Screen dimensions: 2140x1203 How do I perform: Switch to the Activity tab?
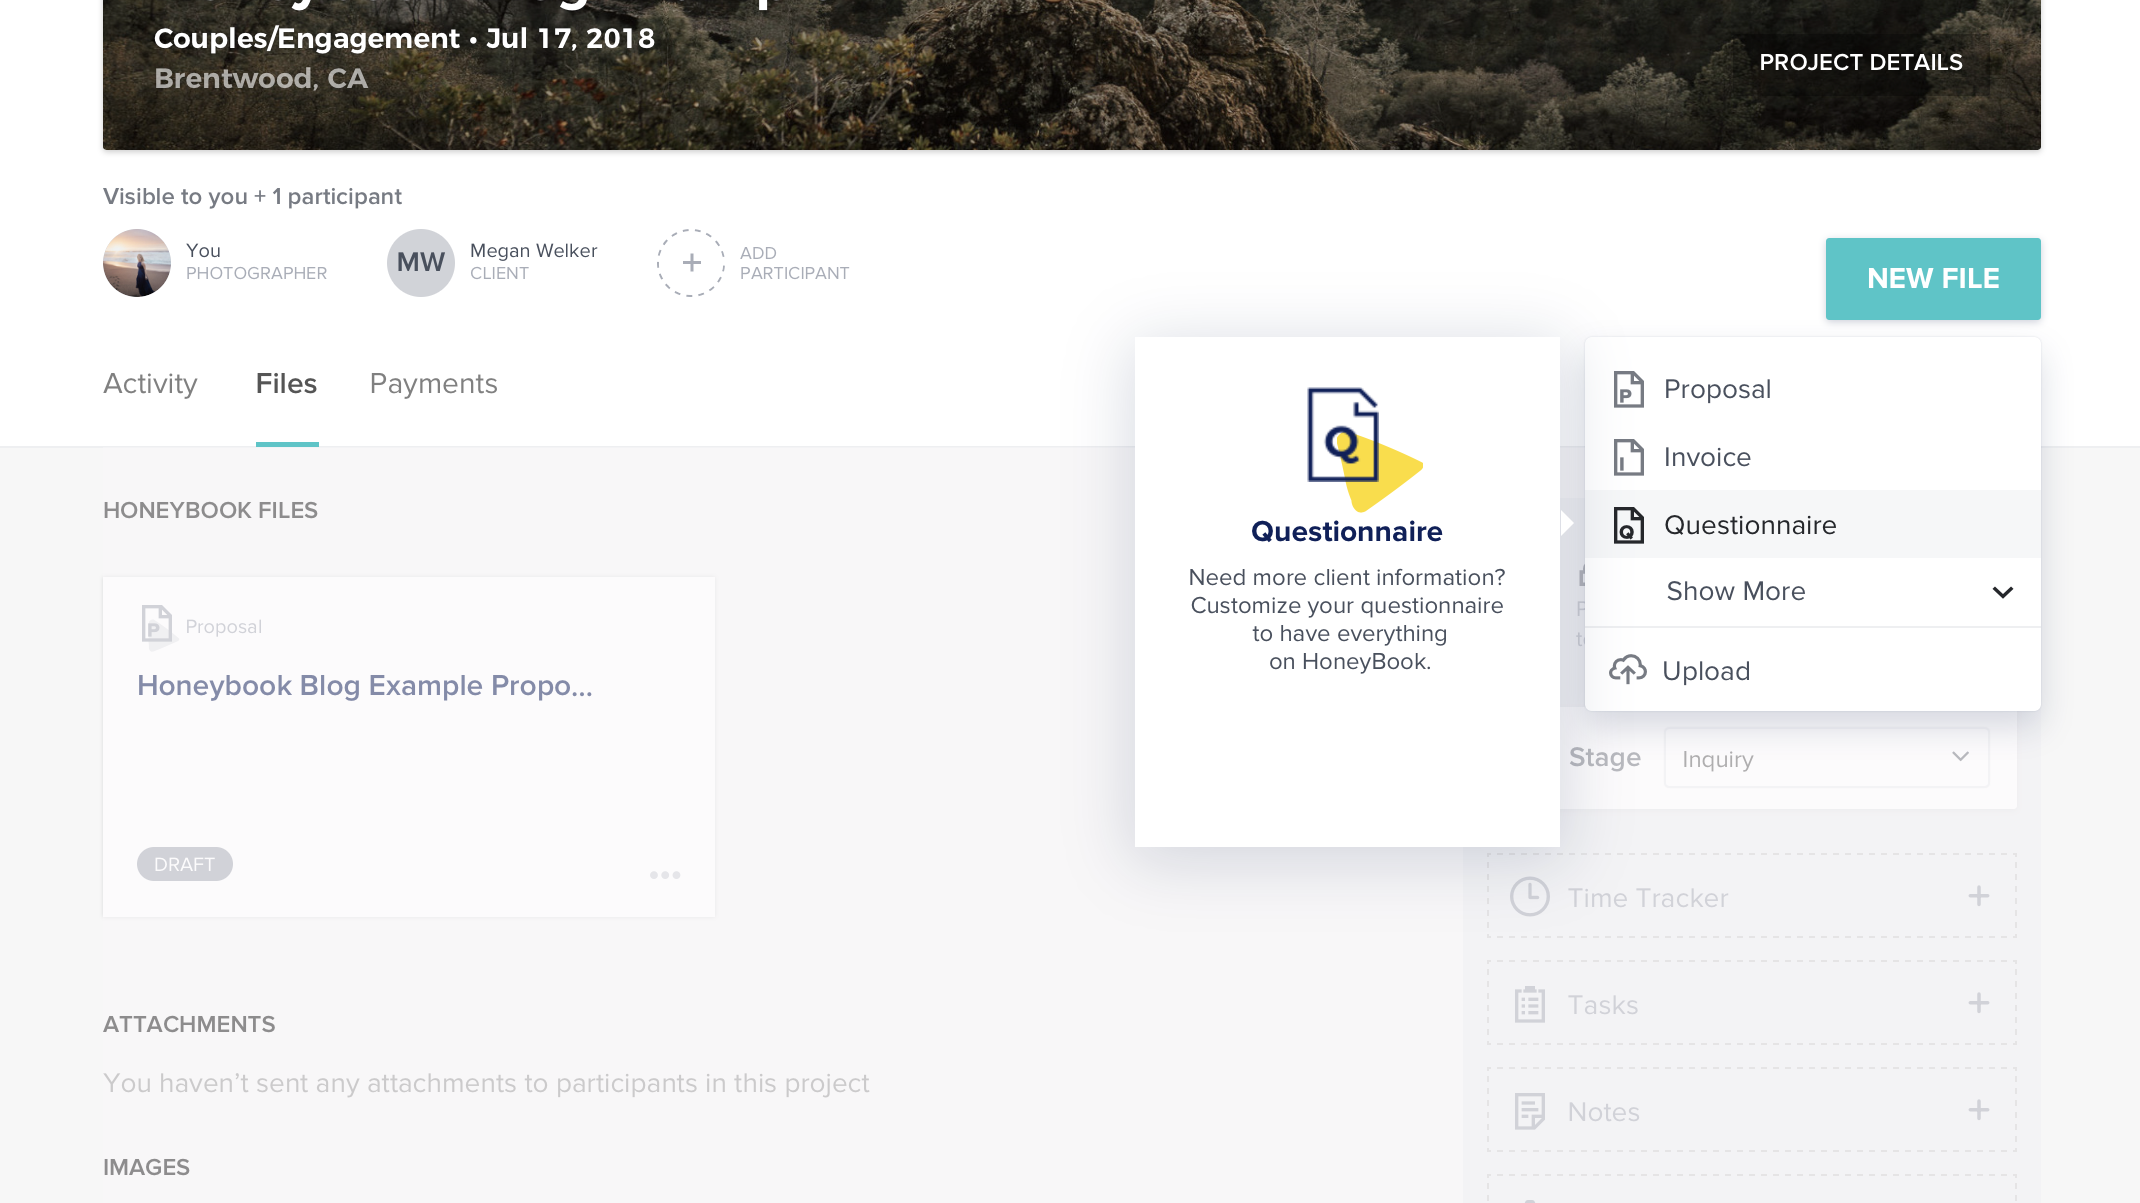[150, 384]
